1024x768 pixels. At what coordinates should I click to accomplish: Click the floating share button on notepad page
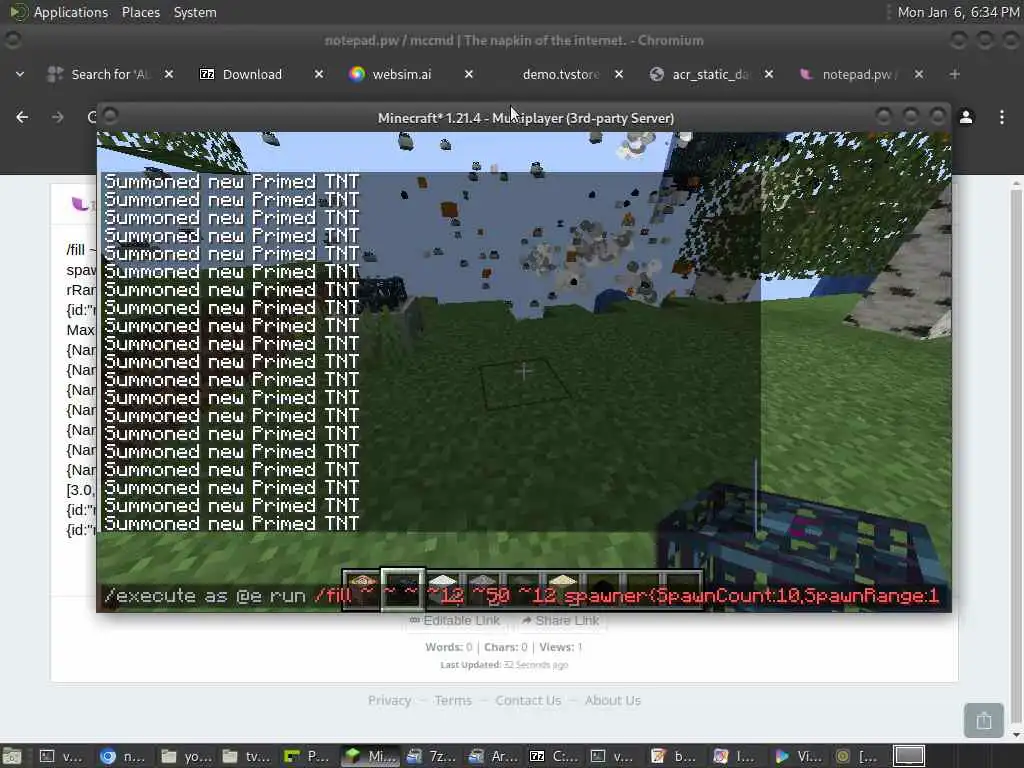(984, 720)
